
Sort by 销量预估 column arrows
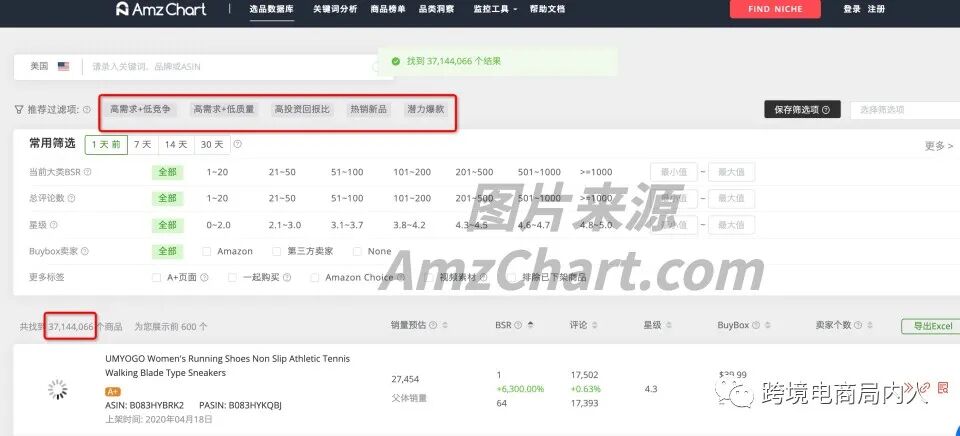(445, 325)
